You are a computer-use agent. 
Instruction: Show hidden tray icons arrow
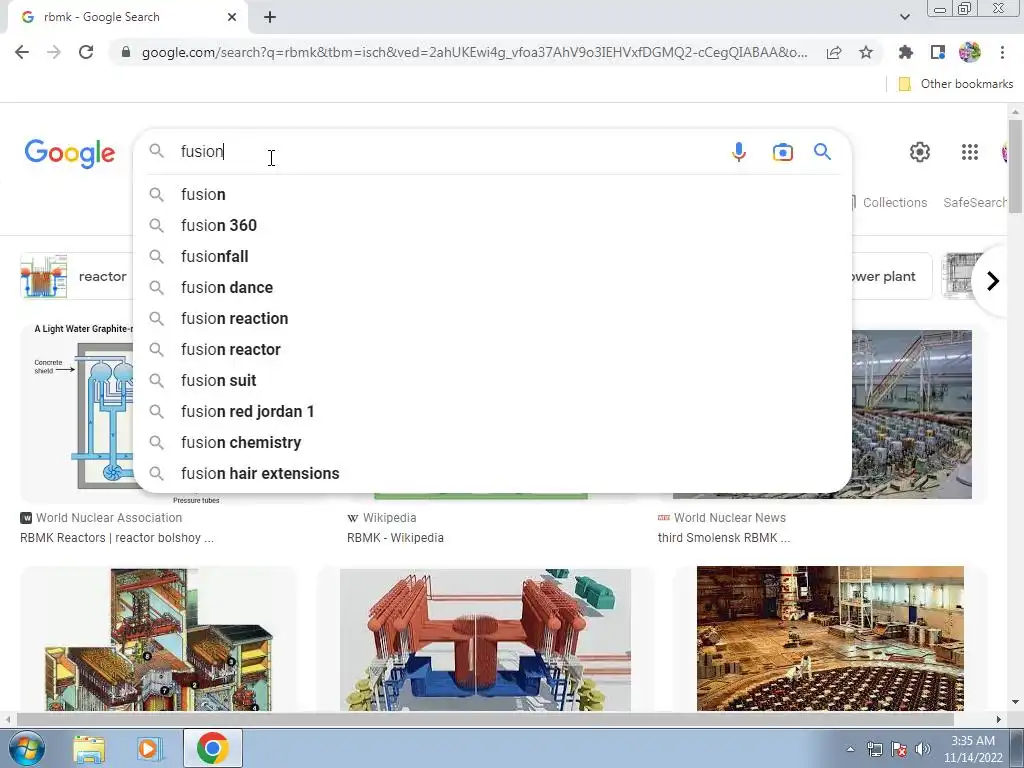[x=850, y=749]
